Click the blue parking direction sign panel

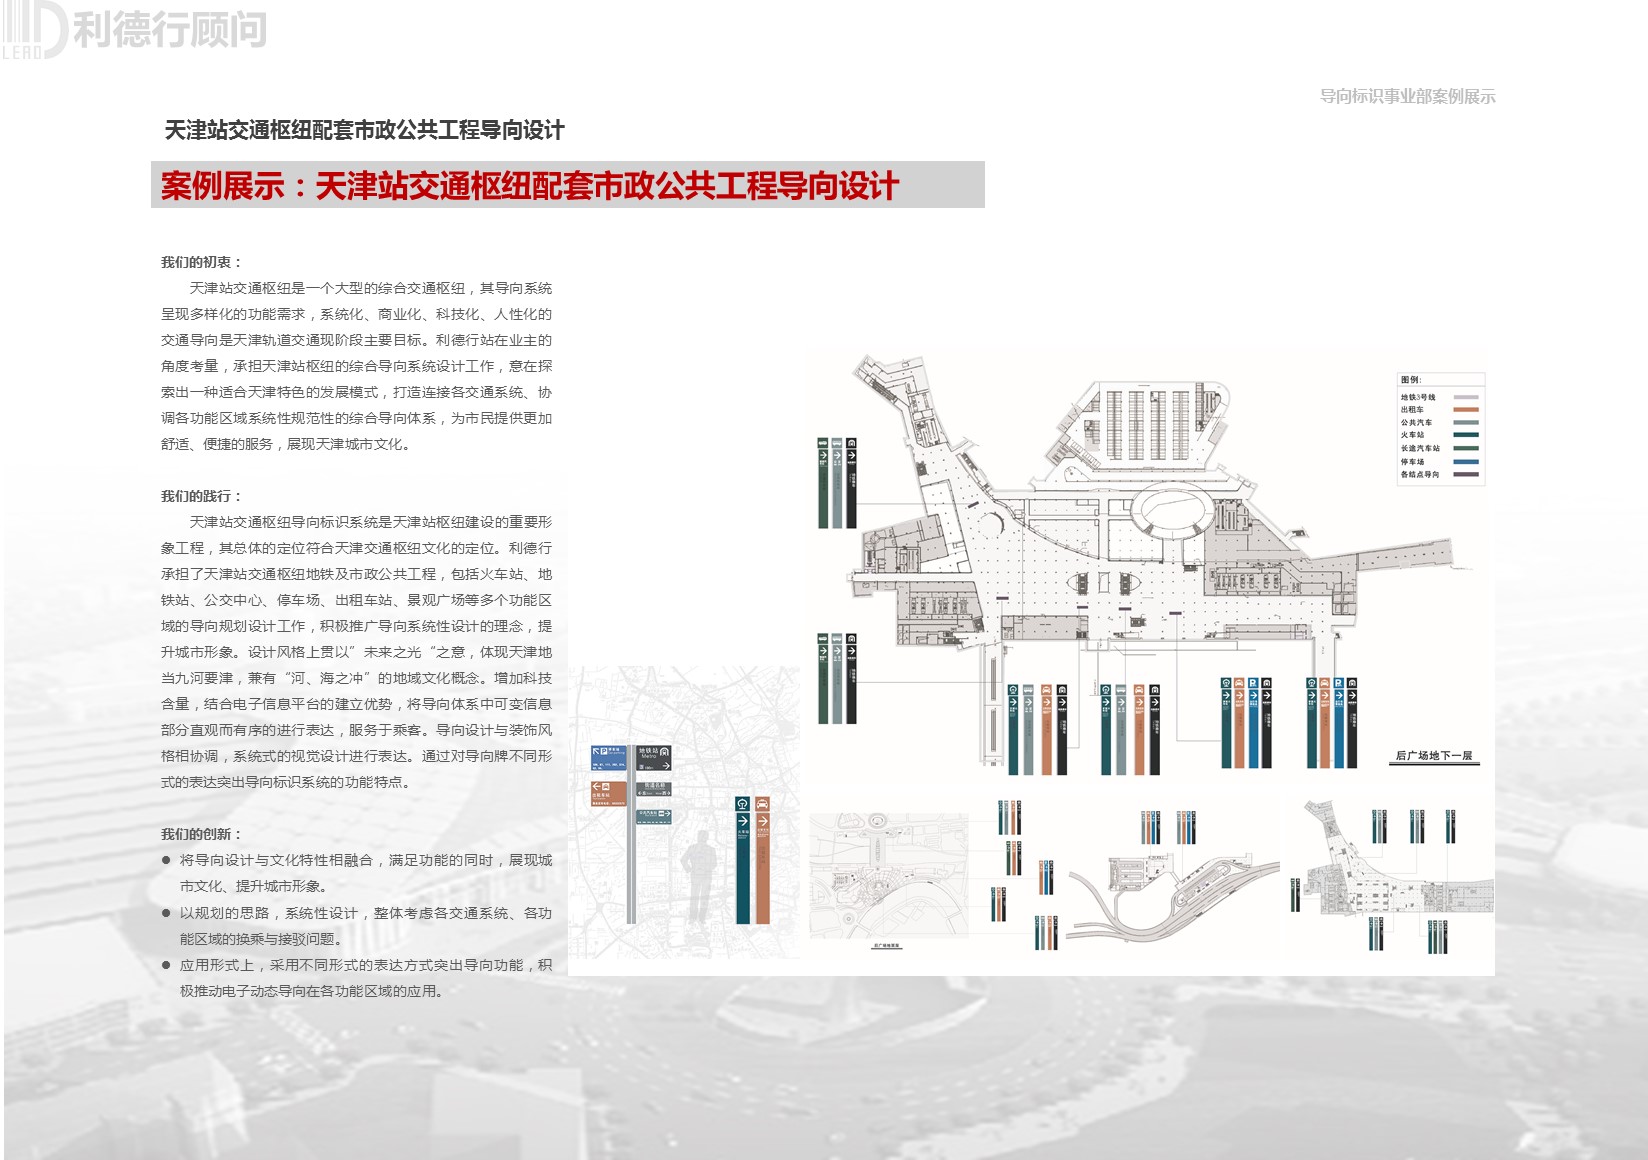pos(608,757)
